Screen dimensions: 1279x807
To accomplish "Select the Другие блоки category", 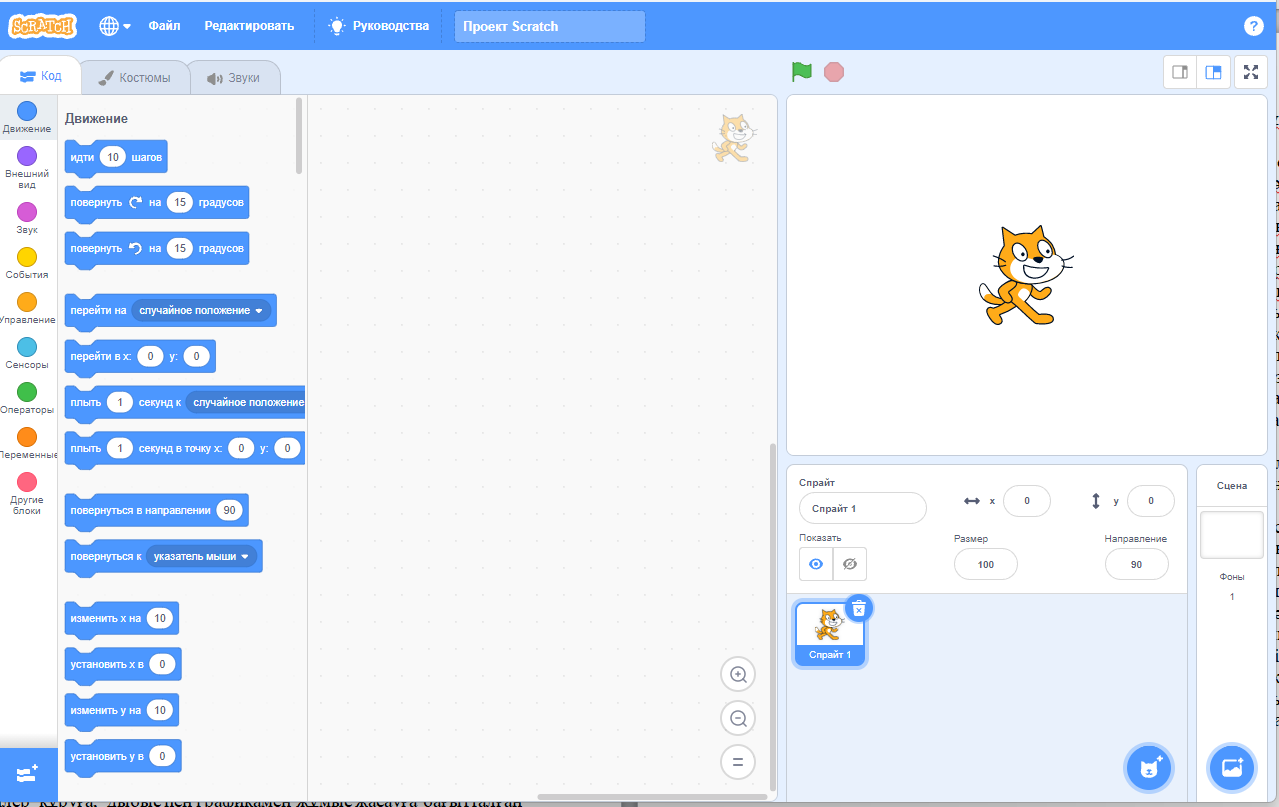I will 27,493.
